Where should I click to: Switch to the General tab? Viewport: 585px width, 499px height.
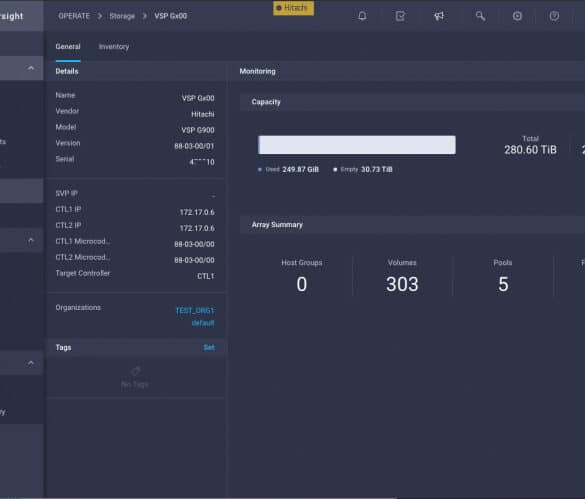pos(68,47)
